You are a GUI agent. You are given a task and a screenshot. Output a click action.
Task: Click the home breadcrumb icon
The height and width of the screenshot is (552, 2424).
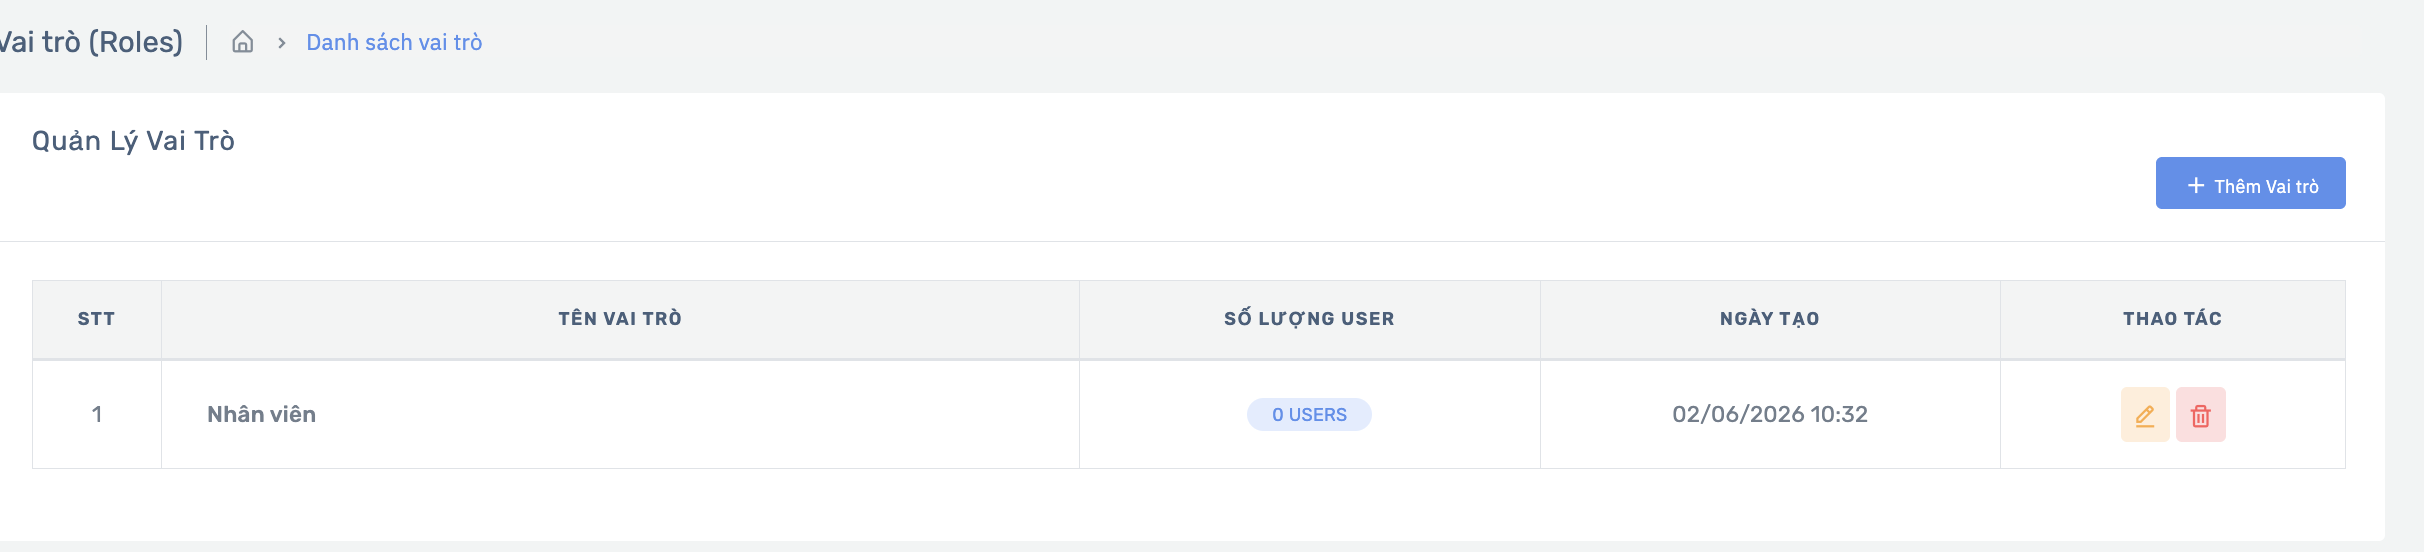point(243,42)
